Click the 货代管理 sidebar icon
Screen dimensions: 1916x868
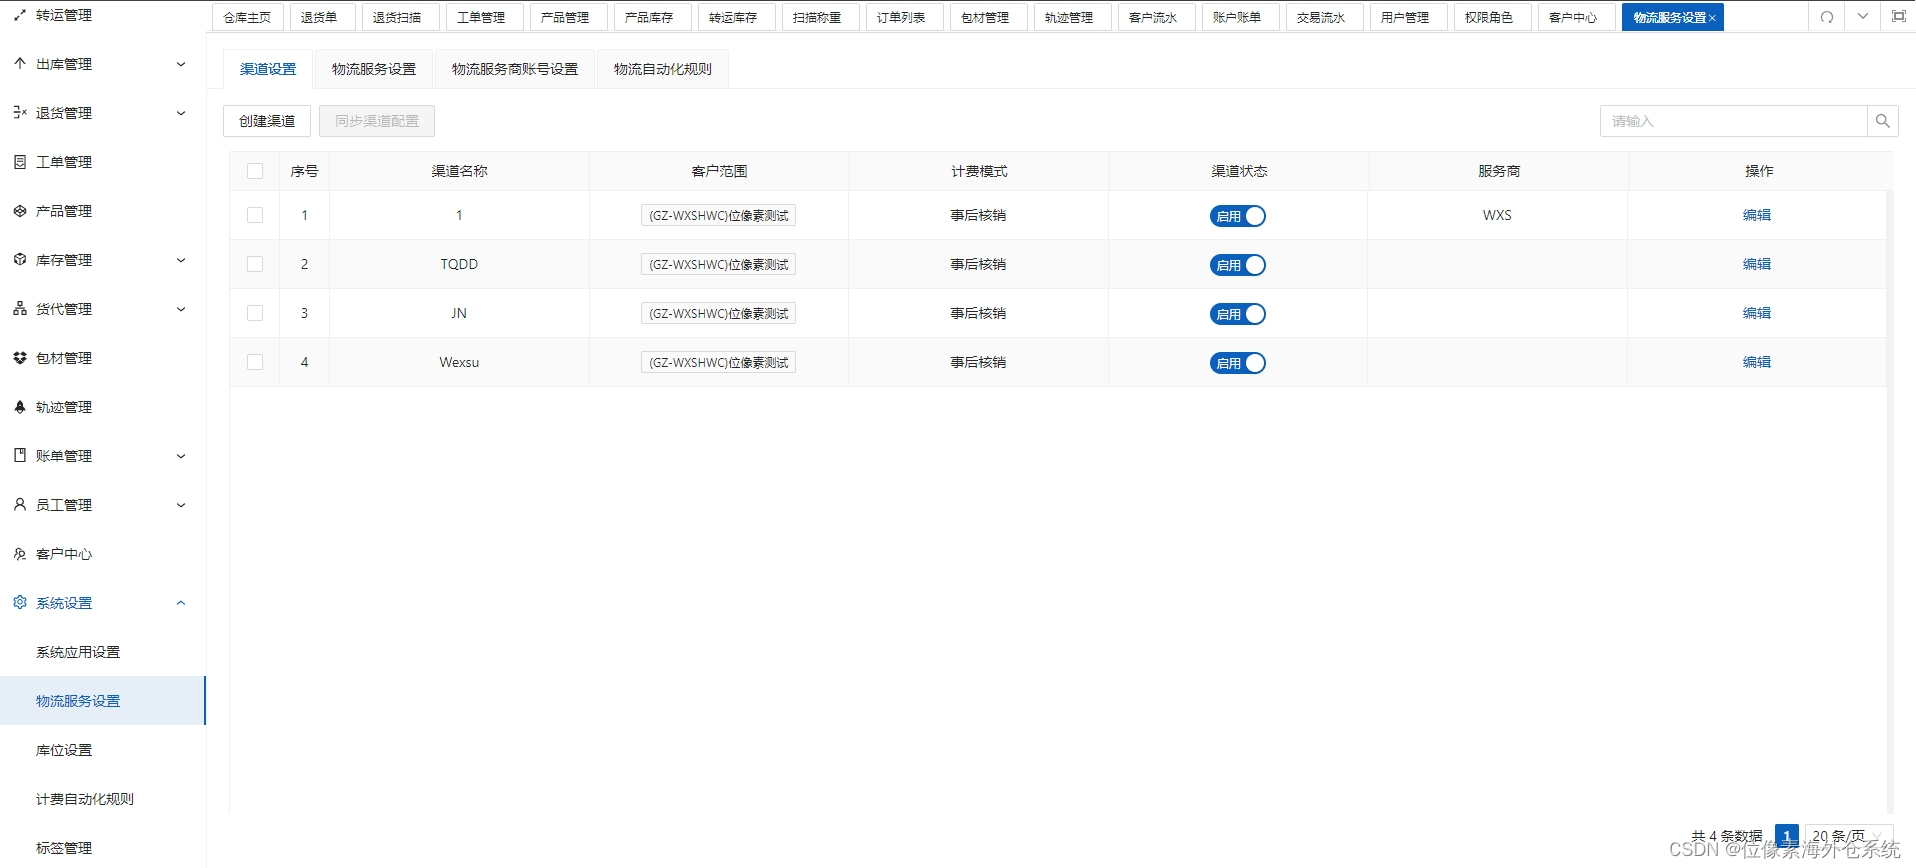tap(20, 309)
